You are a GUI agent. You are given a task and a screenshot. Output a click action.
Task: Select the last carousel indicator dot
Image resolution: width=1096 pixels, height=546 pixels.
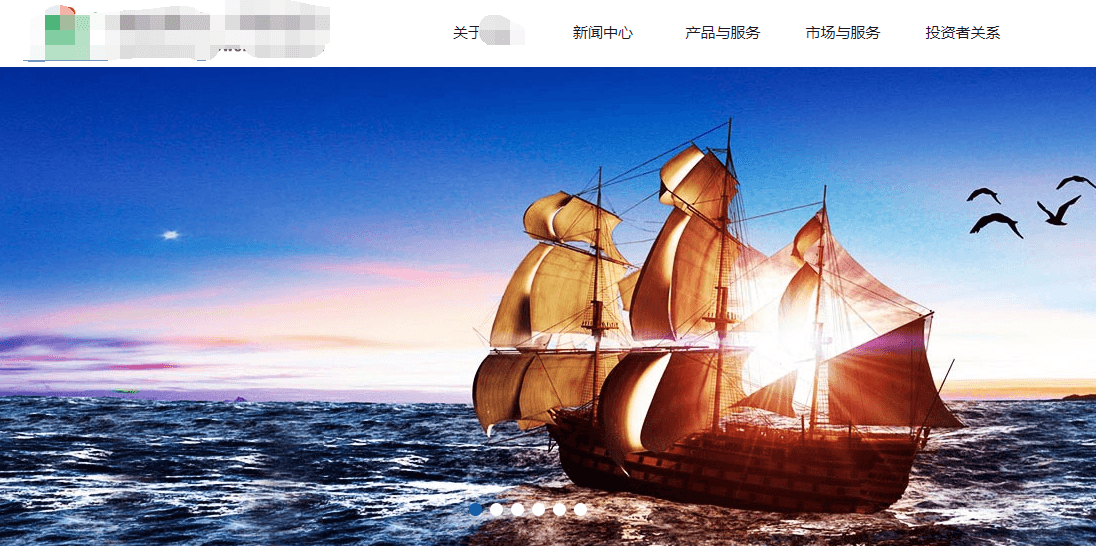pos(580,510)
